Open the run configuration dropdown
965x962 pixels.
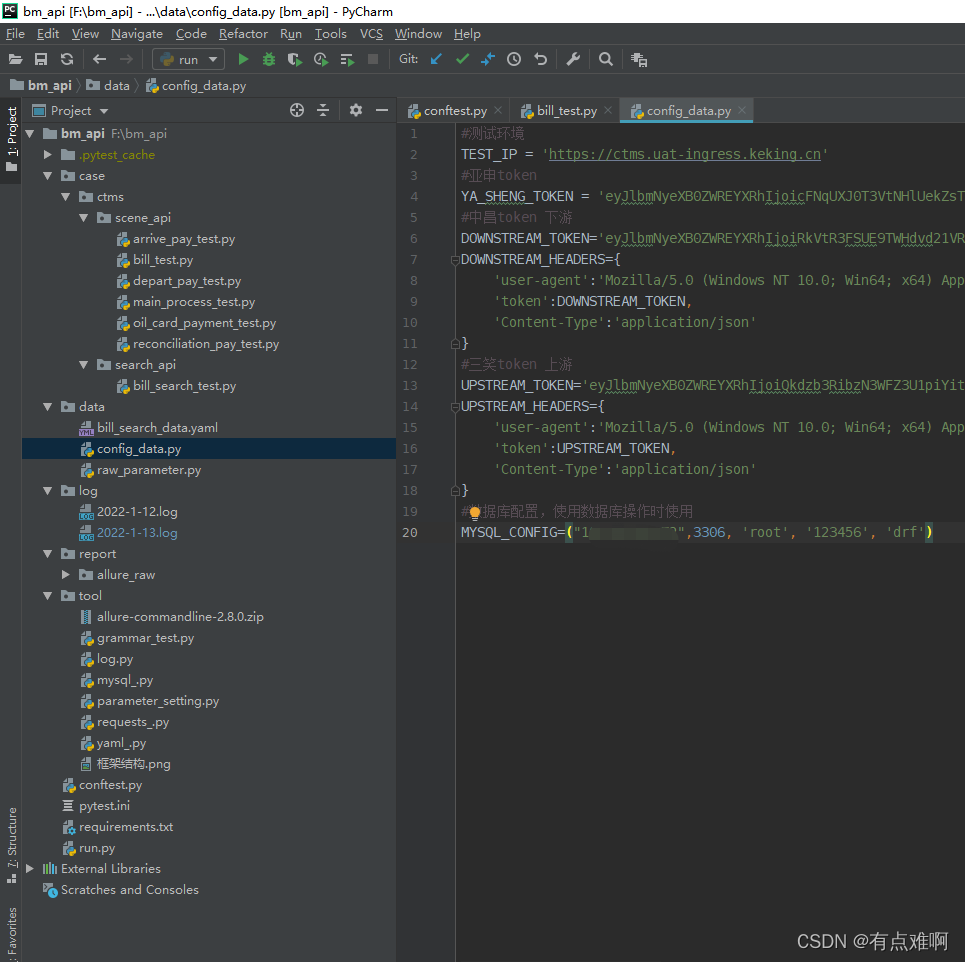pos(188,59)
